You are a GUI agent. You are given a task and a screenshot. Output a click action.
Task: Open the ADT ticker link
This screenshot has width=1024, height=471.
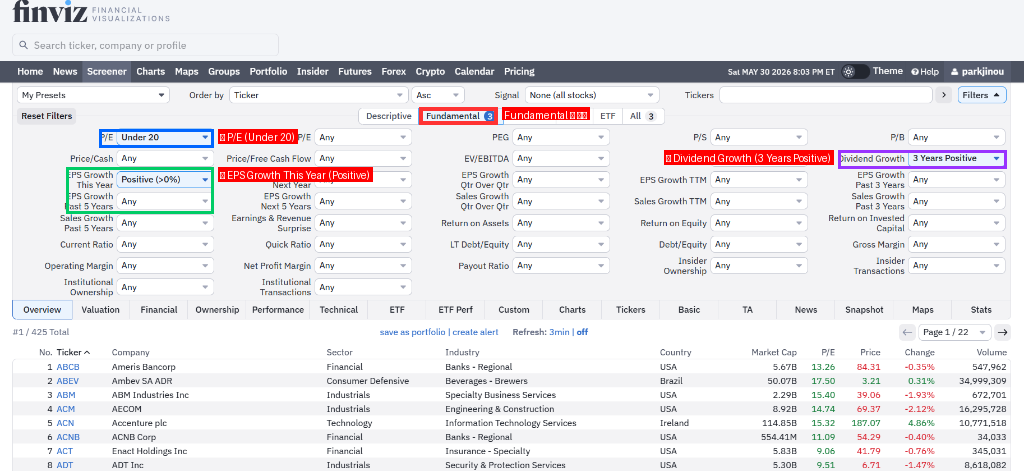[x=65, y=465]
